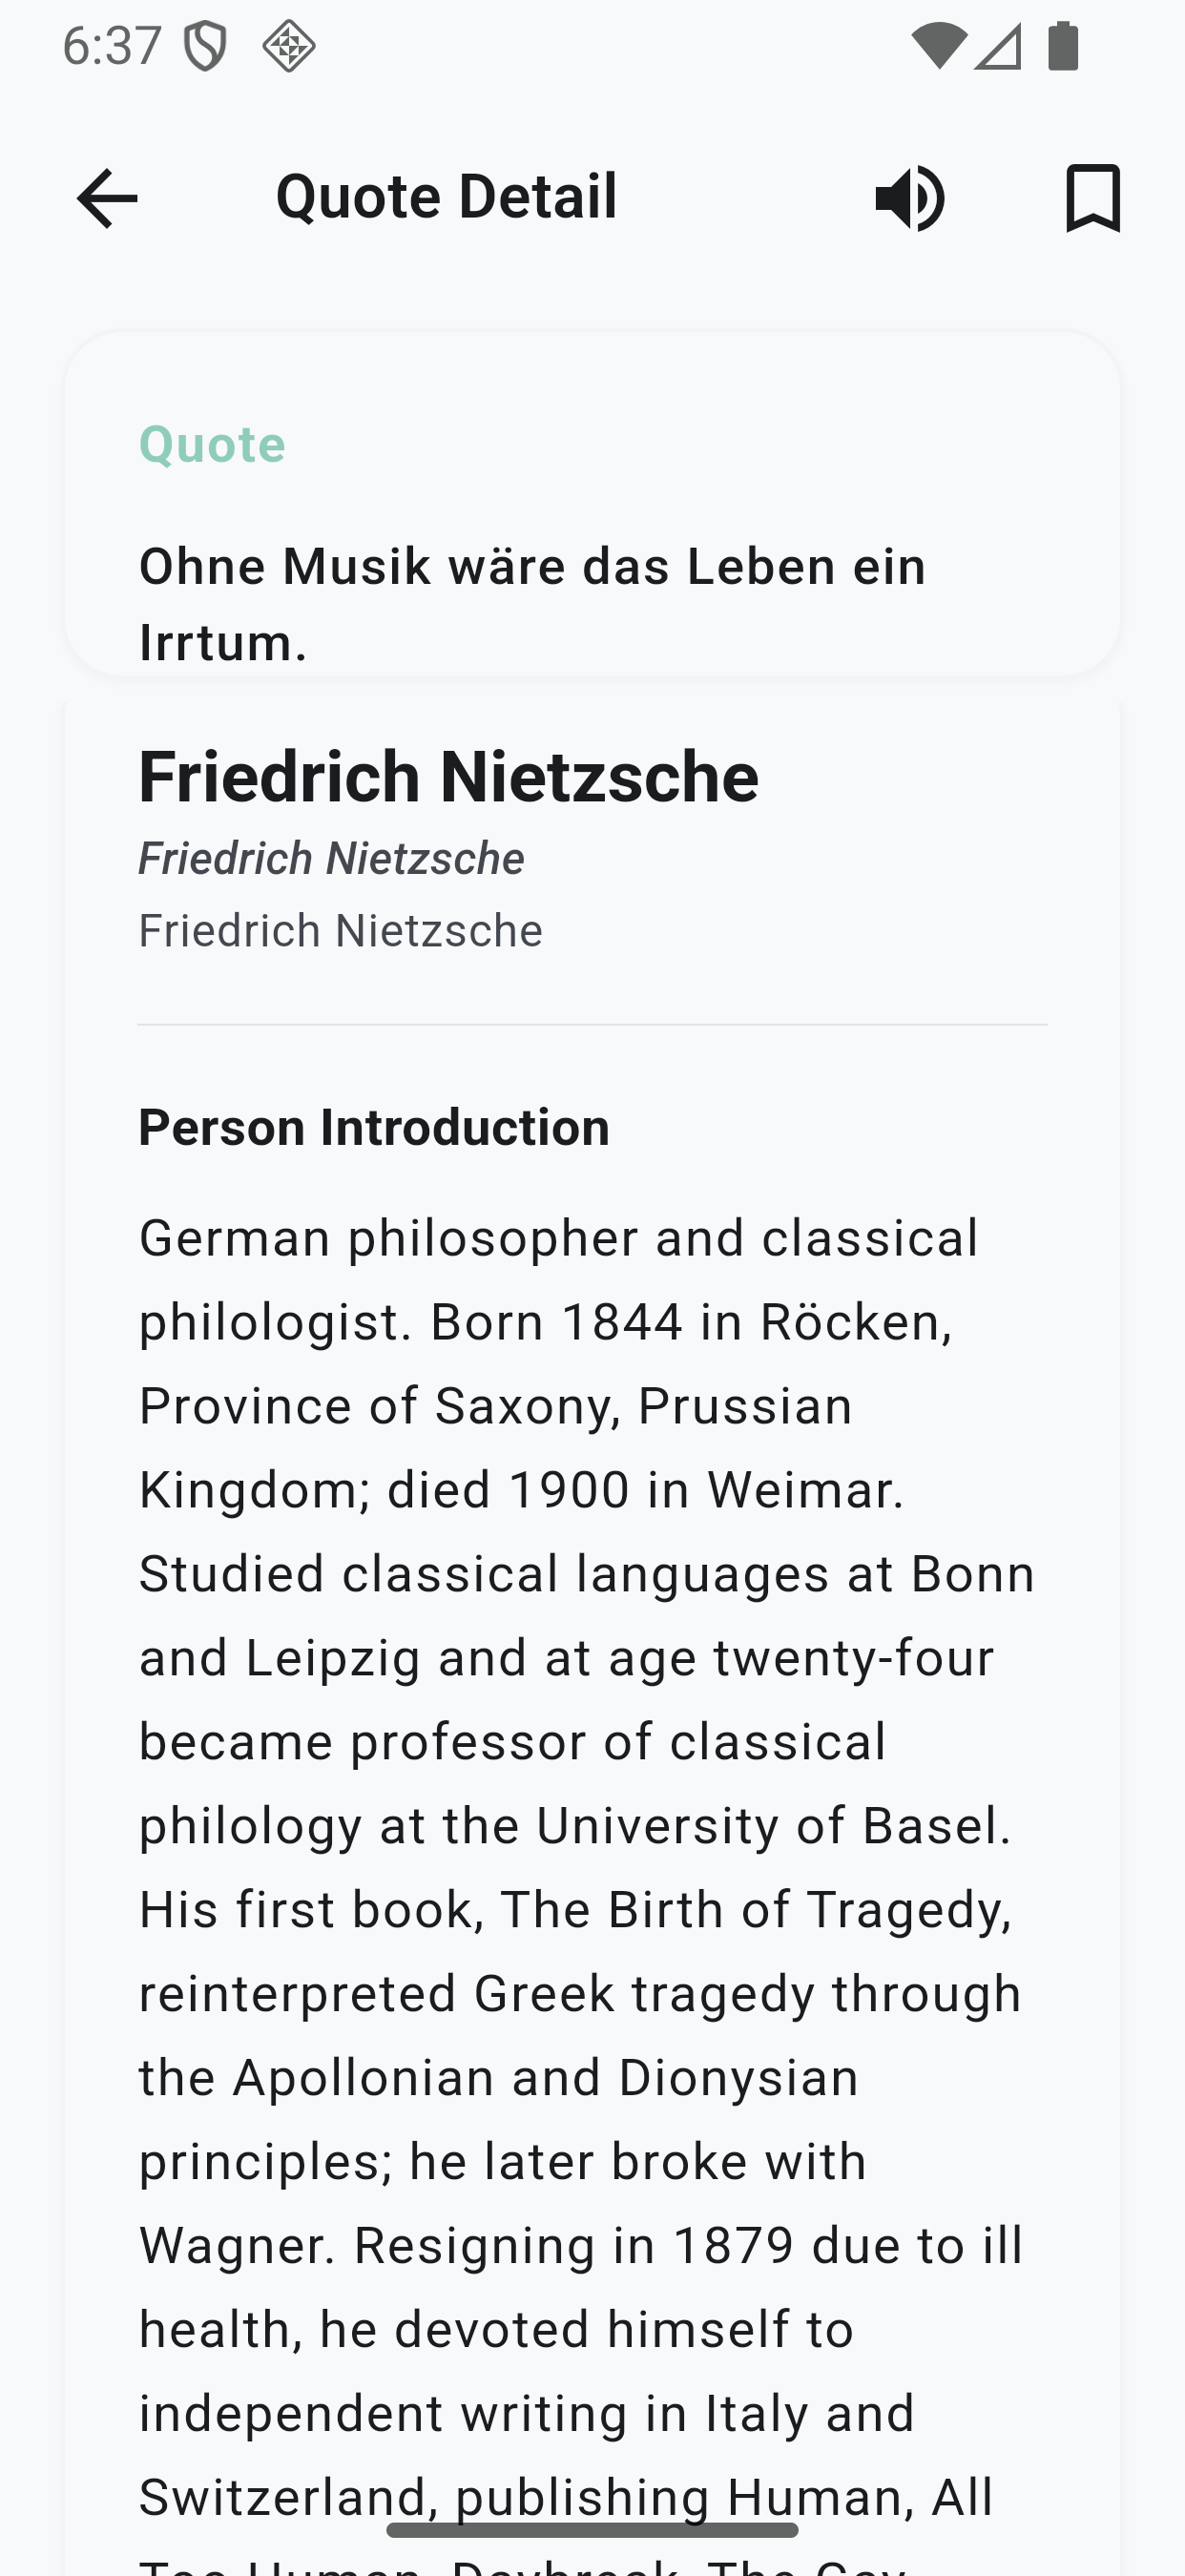Tap the Person Introduction heading

coord(374,1127)
